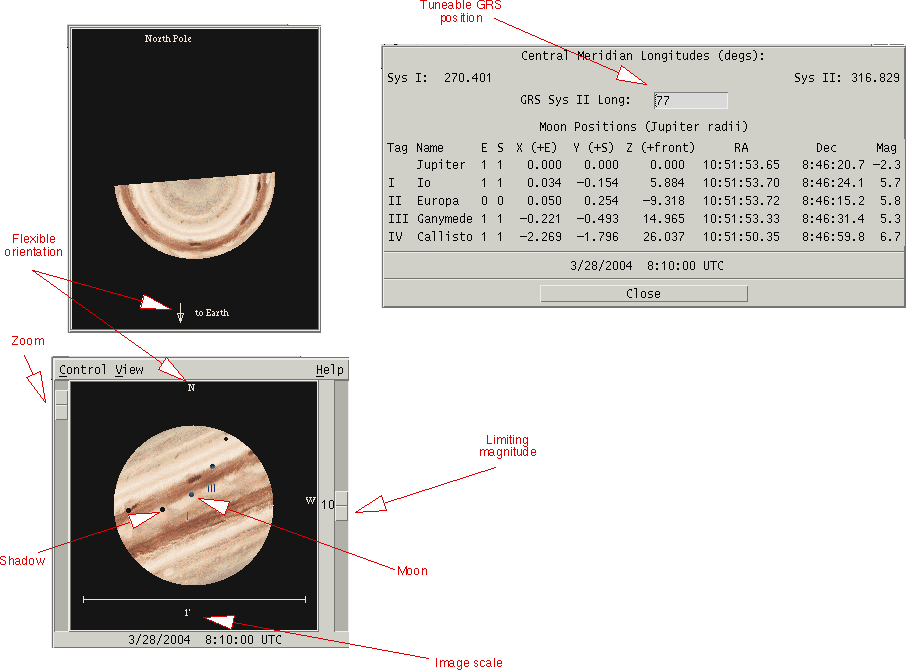907x670 pixels.
Task: Click the N orientation label above Jupiter
Action: point(191,387)
